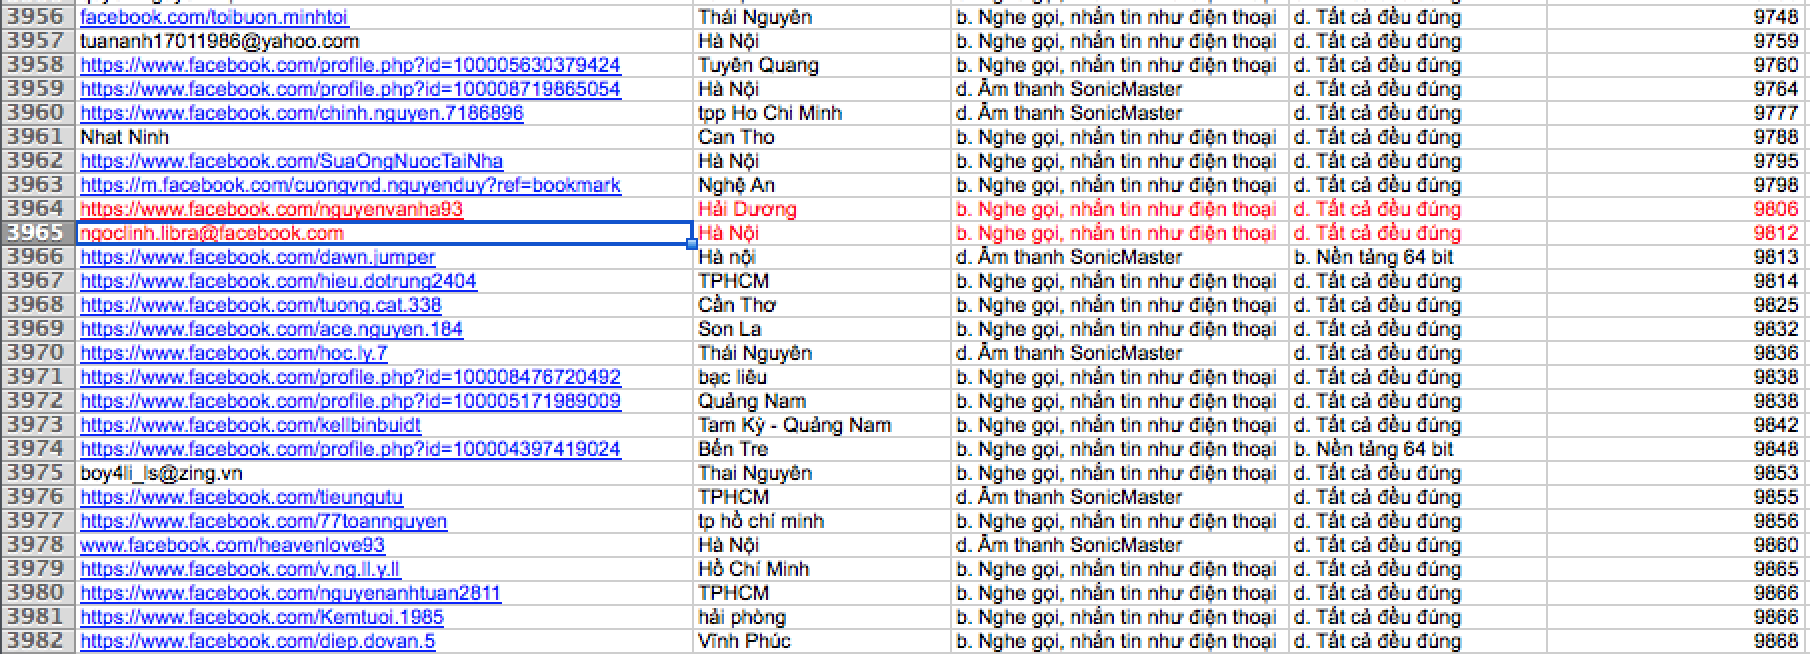Click the nguyenvanha93 Facebook link in red

pyautogui.click(x=271, y=209)
